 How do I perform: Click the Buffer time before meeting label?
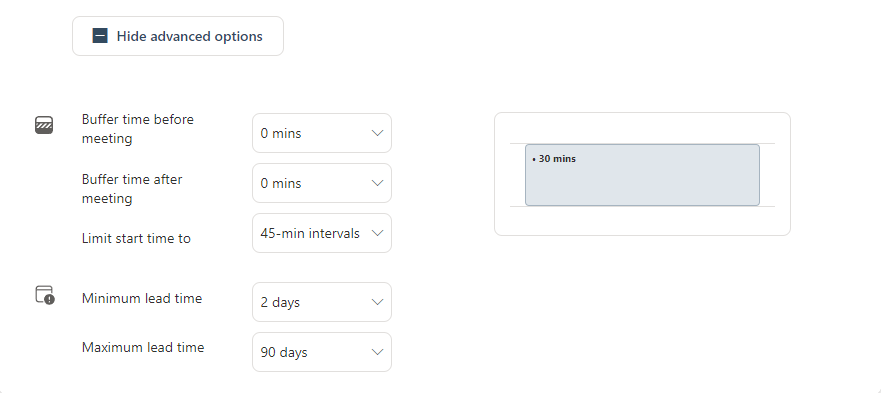[x=138, y=129]
